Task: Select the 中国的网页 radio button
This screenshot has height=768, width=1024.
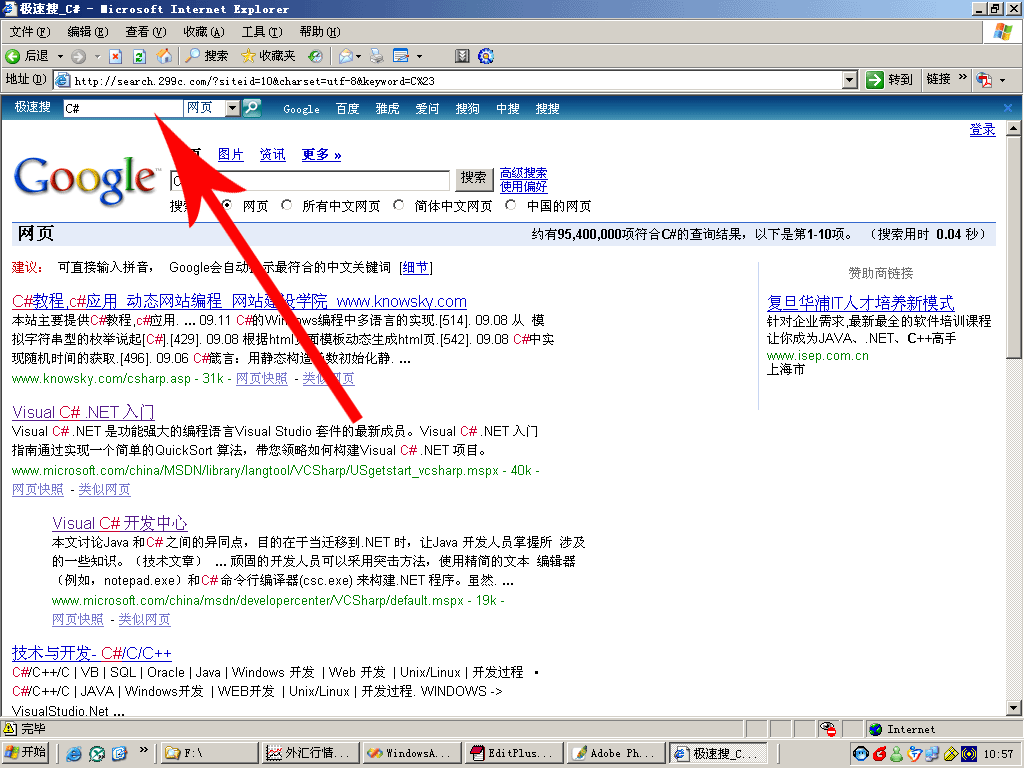Action: pyautogui.click(x=511, y=205)
